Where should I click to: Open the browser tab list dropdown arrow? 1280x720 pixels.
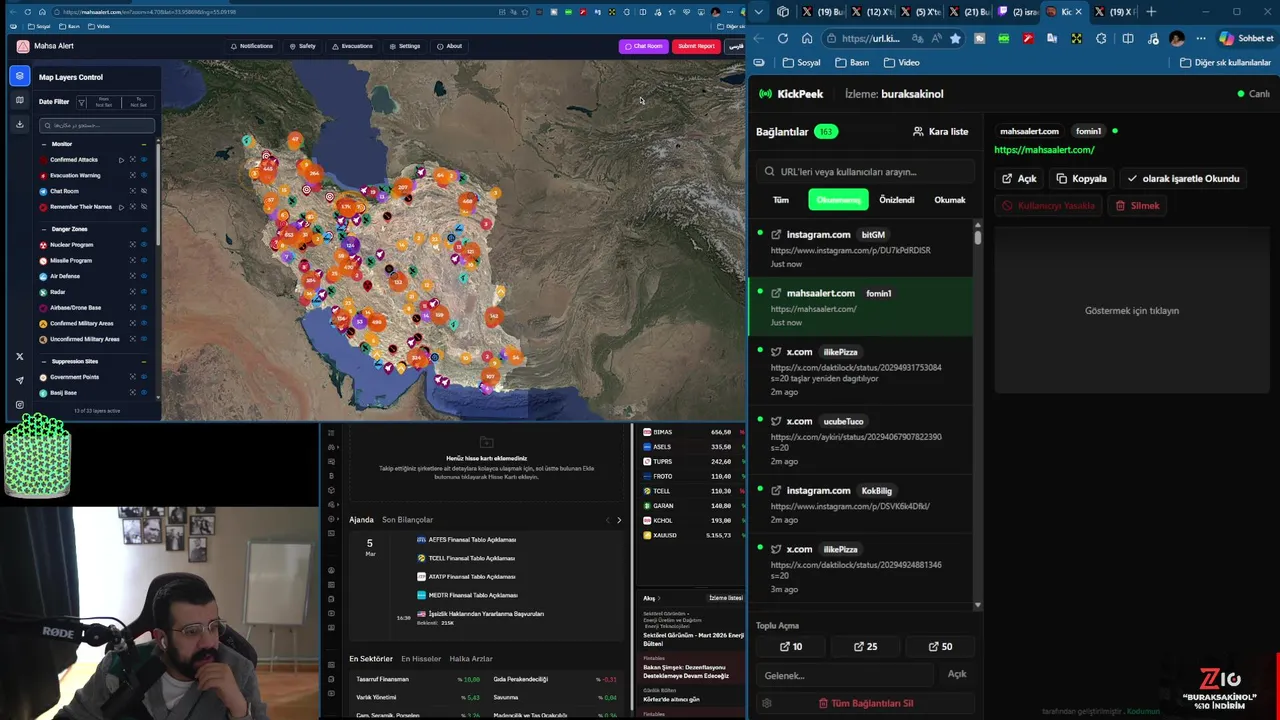(759, 12)
